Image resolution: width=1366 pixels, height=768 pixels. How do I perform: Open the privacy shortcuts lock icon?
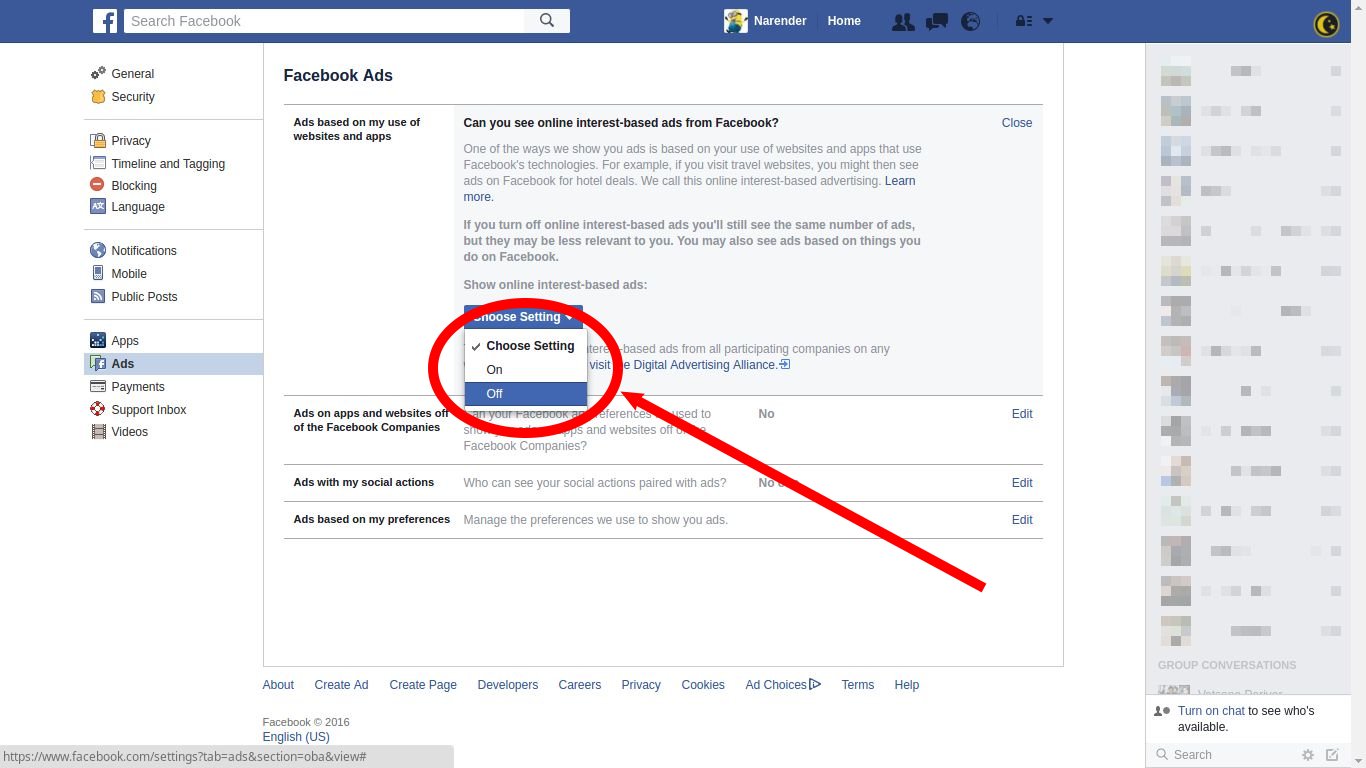click(1023, 21)
